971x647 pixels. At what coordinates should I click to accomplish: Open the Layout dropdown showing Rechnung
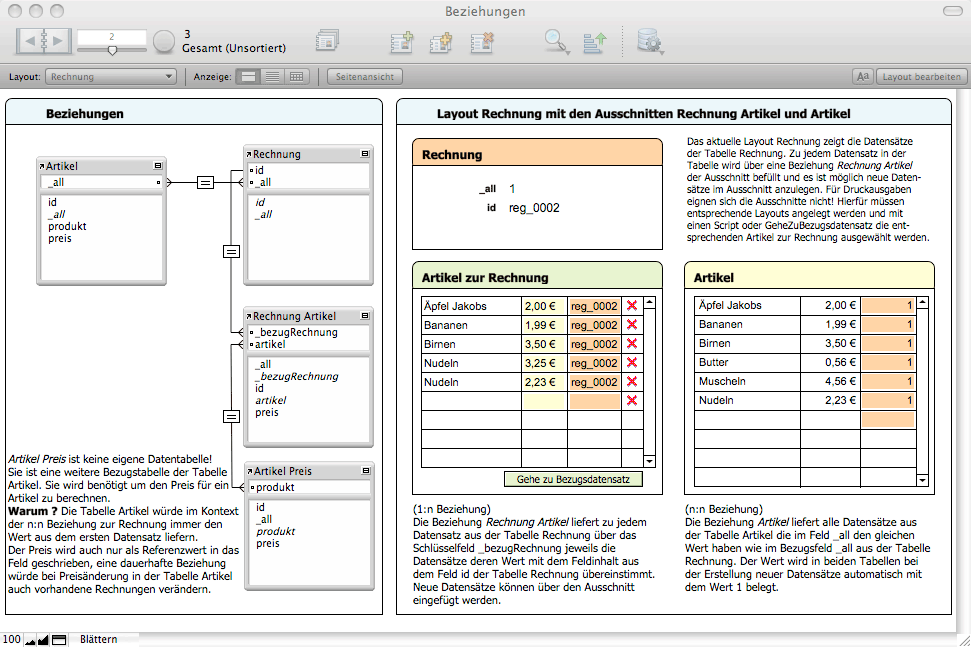[112, 76]
